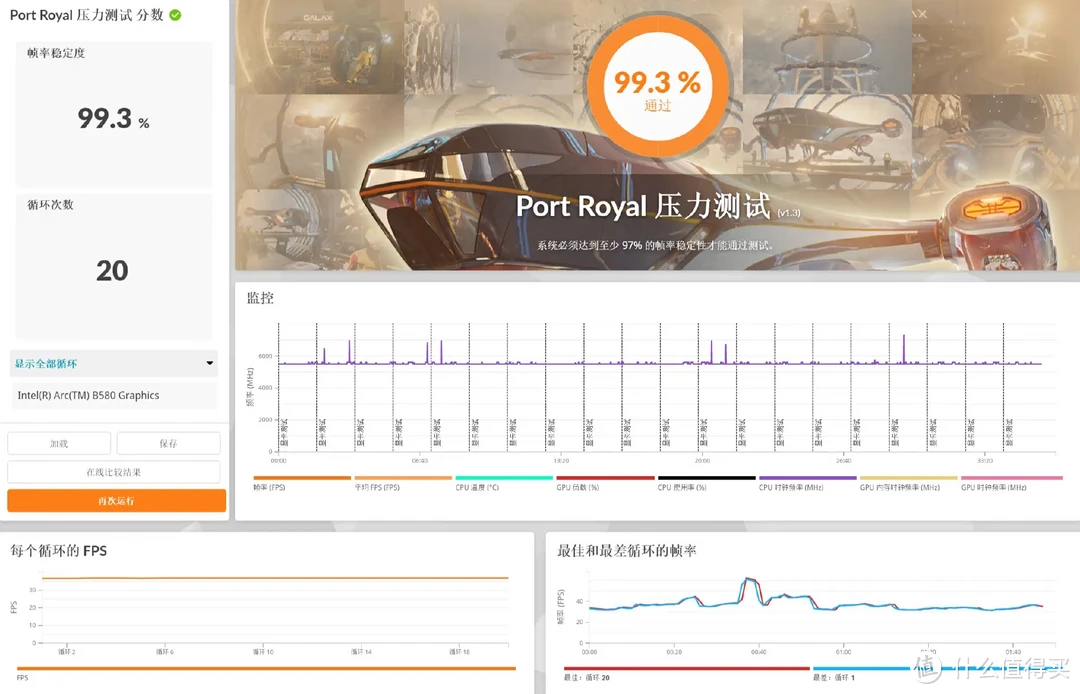Open the 显示全部循环 loop dropdown
This screenshot has height=694, width=1080.
pos(114,364)
